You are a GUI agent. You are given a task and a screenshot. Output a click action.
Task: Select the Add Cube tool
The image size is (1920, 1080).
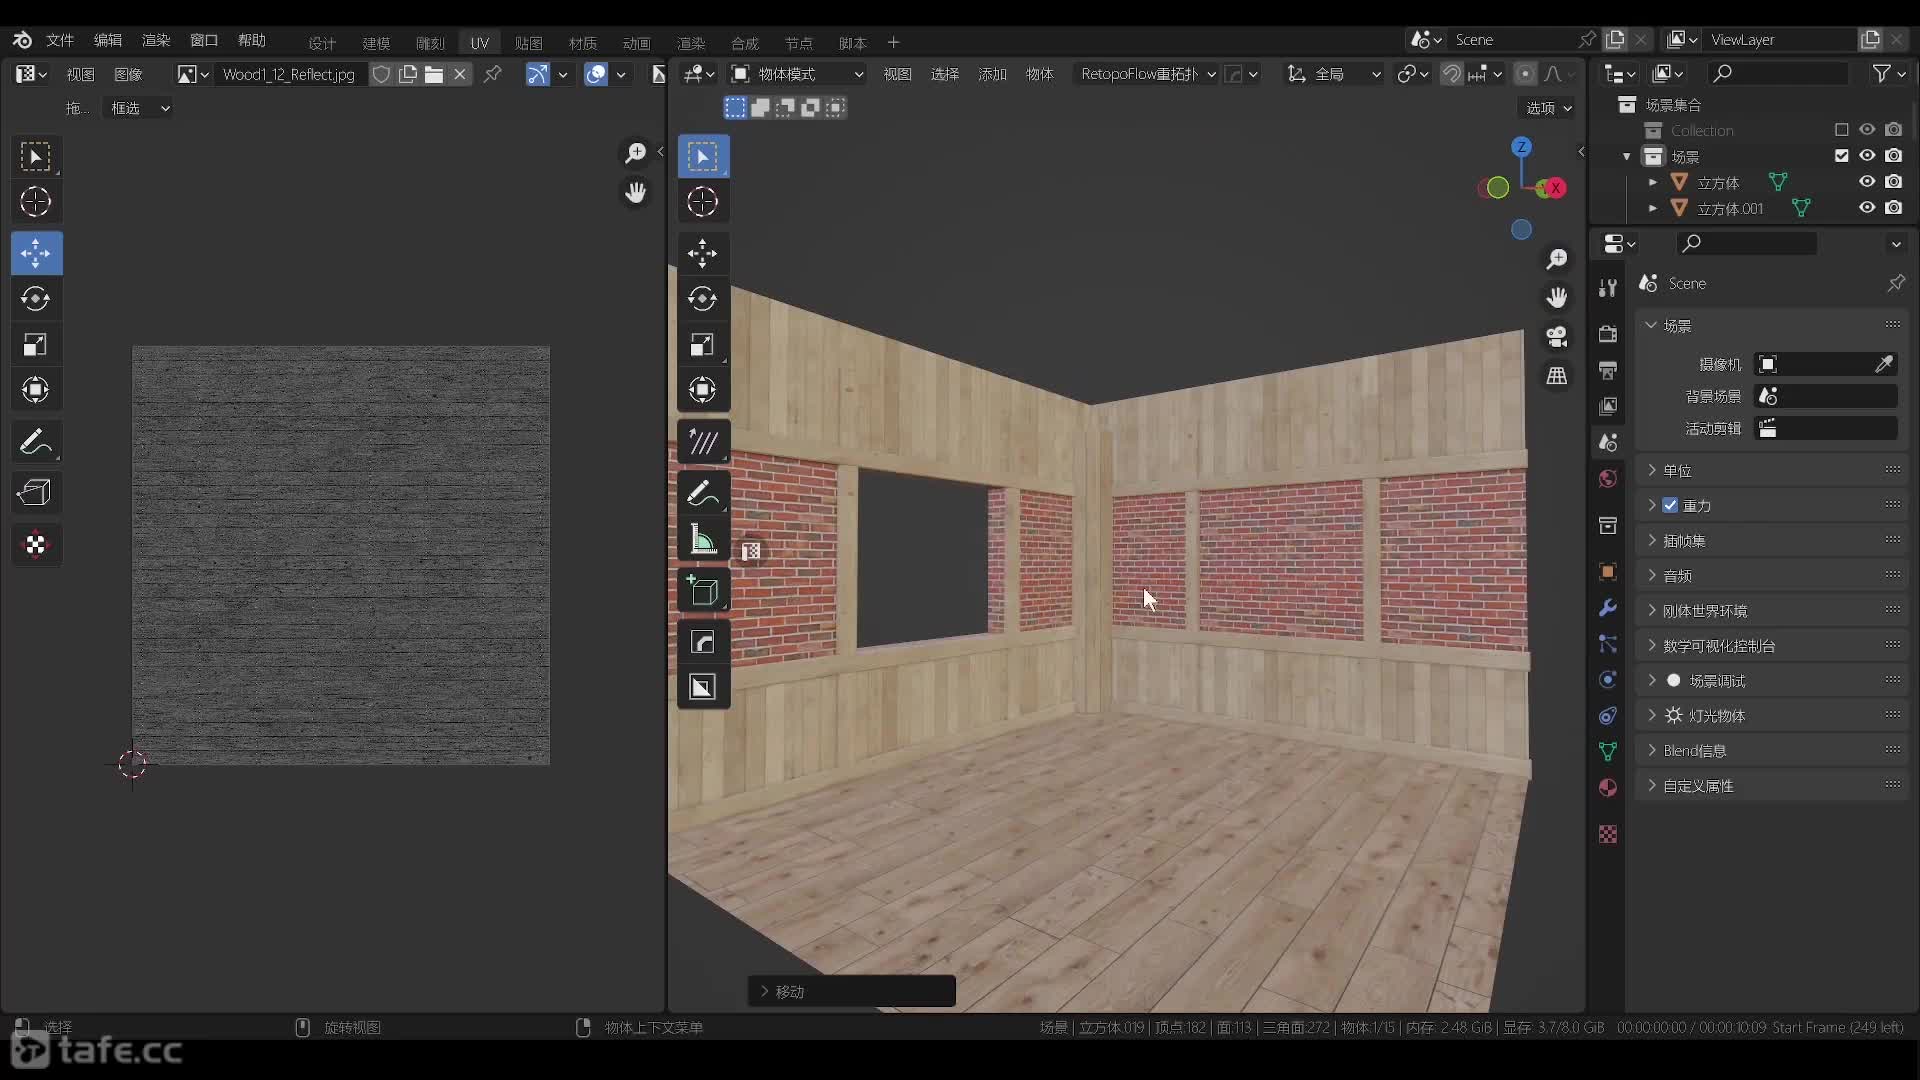[x=703, y=591]
